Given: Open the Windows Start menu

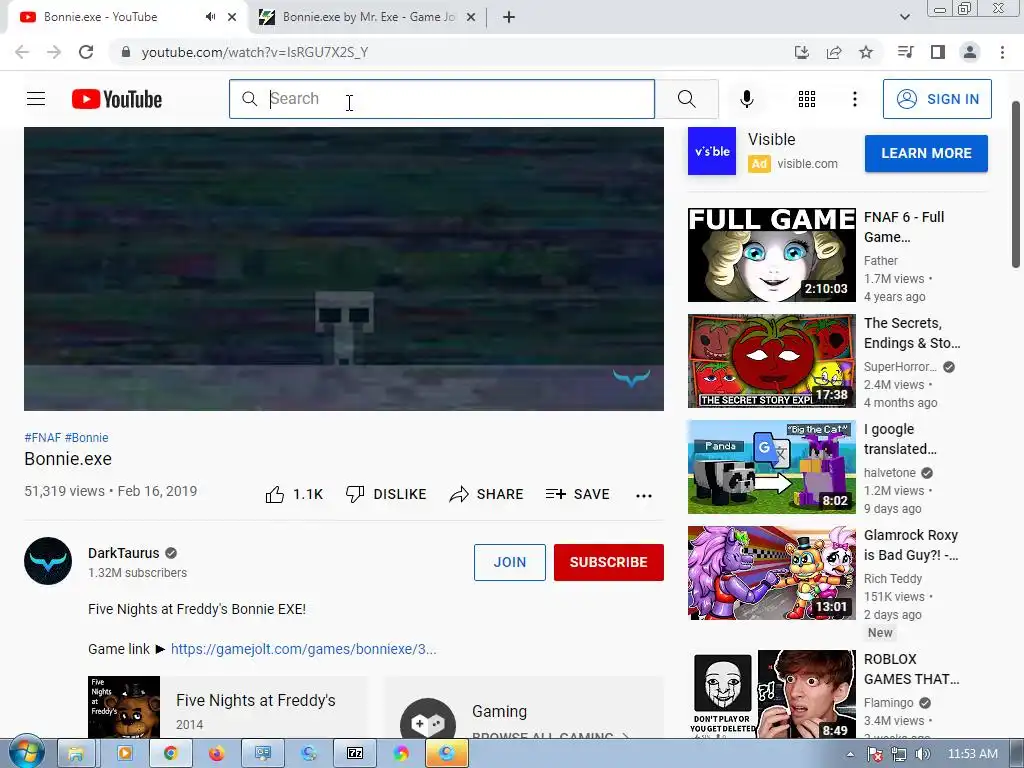Looking at the screenshot, I should point(26,753).
